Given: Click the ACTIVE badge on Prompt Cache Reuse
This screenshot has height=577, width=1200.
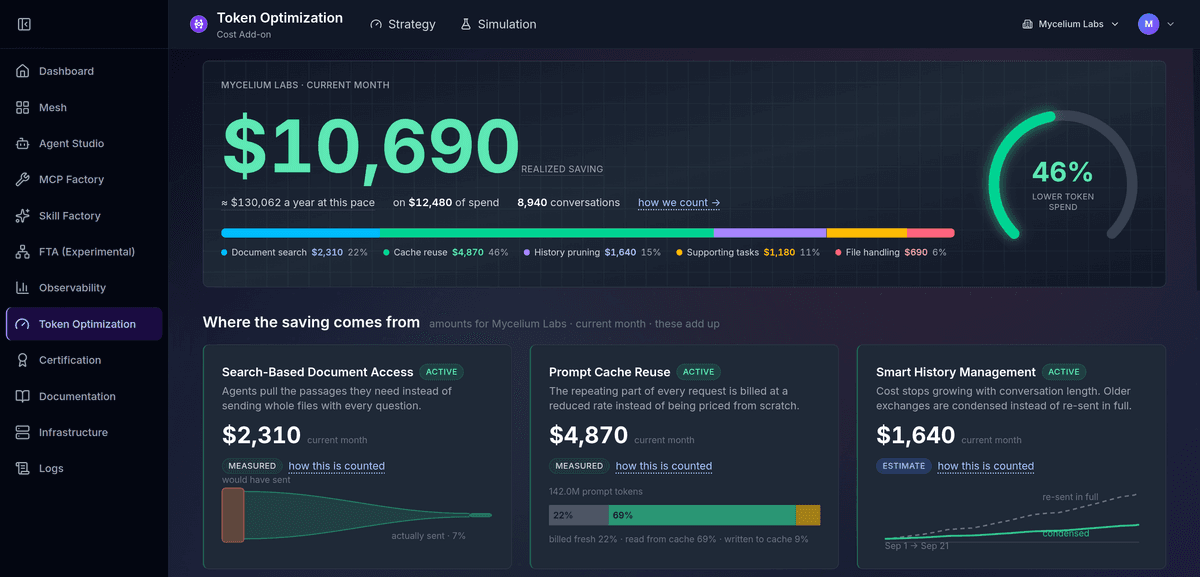Looking at the screenshot, I should pos(698,372).
